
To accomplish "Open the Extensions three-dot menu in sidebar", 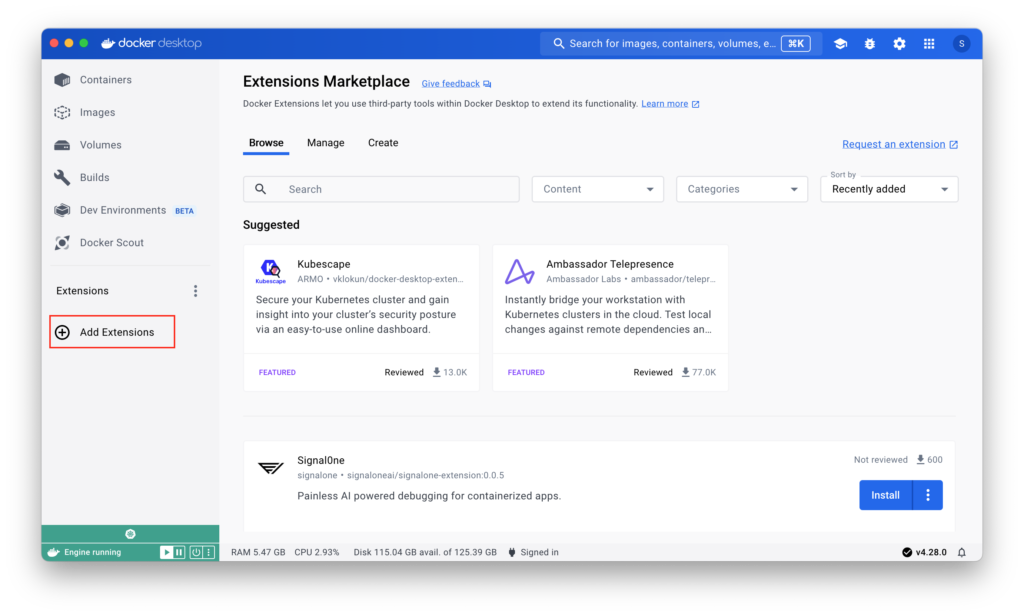I will point(195,291).
